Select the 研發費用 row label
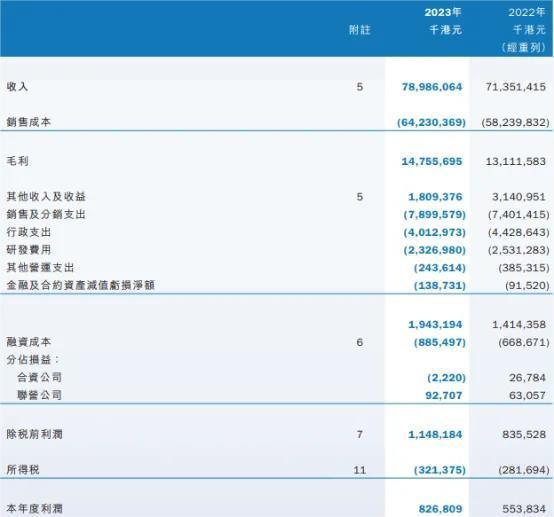Viewport: 554px width, 517px height. coord(29,250)
